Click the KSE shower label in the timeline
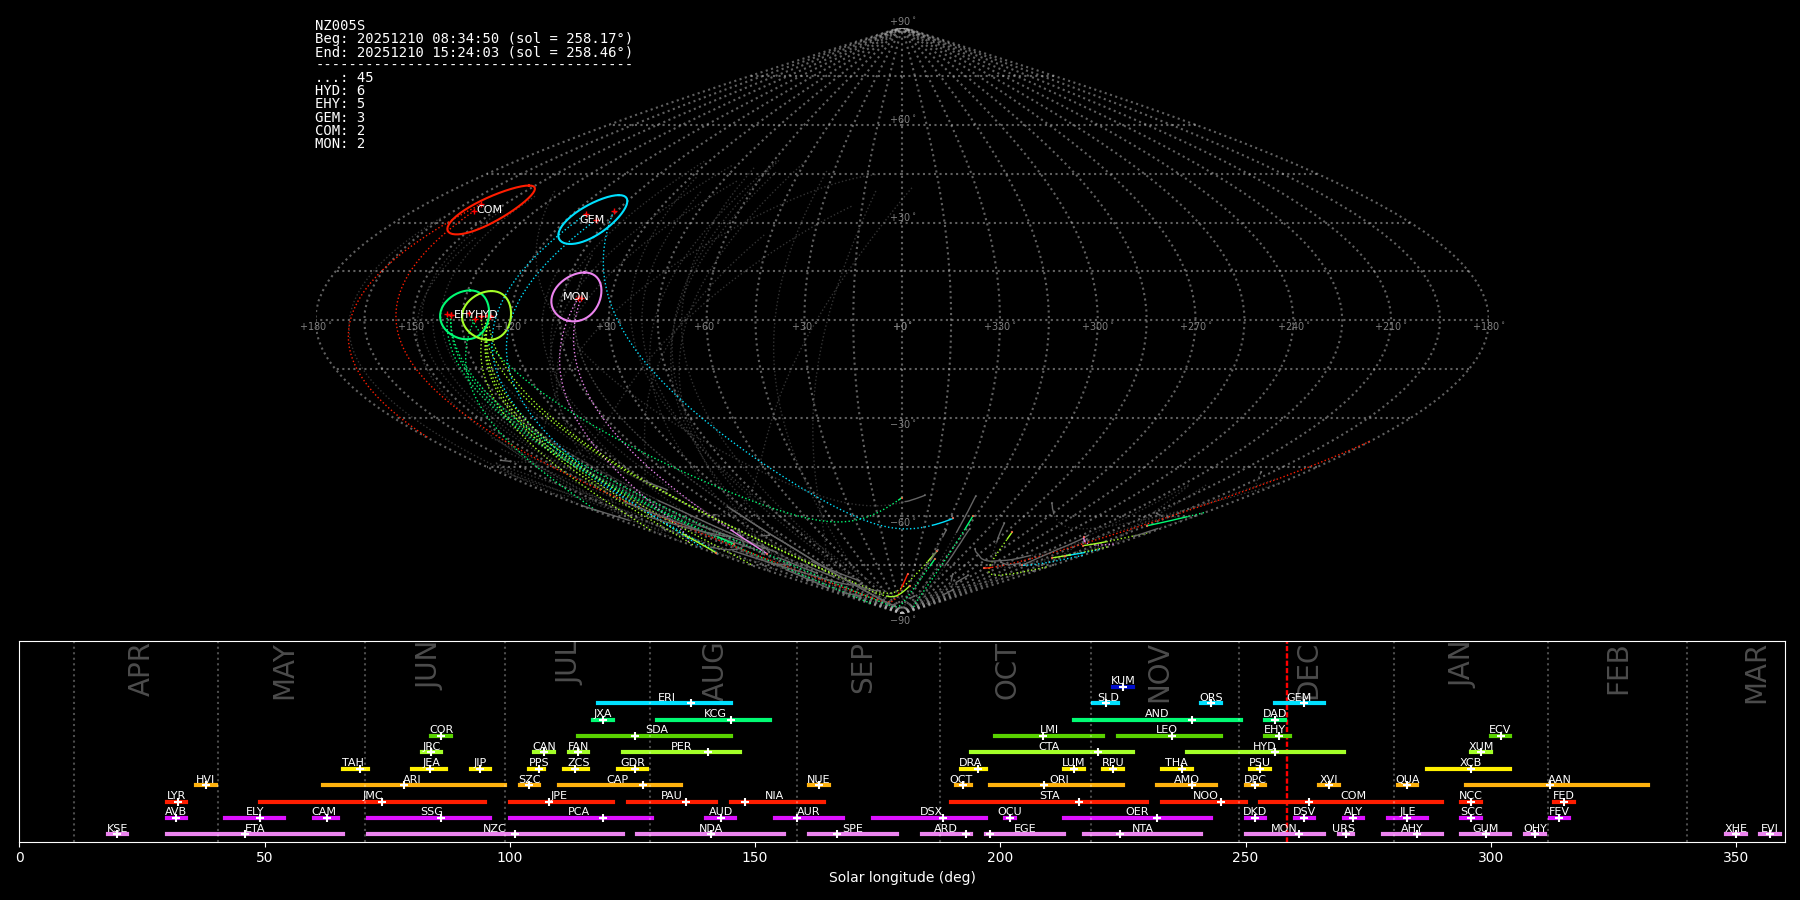This screenshot has width=1800, height=900. pyautogui.click(x=117, y=828)
